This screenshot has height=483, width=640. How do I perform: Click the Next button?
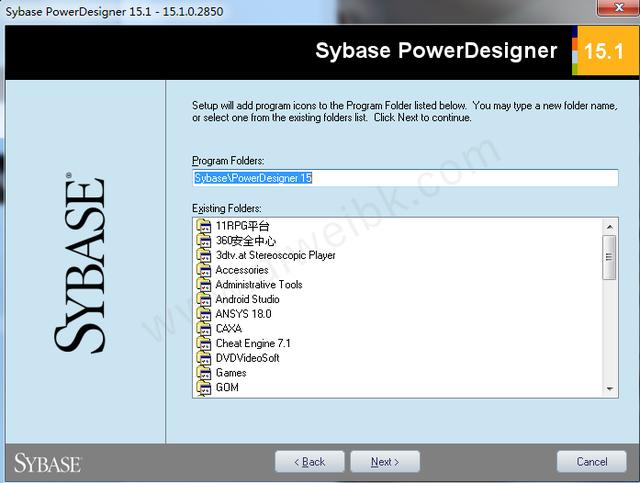385,462
